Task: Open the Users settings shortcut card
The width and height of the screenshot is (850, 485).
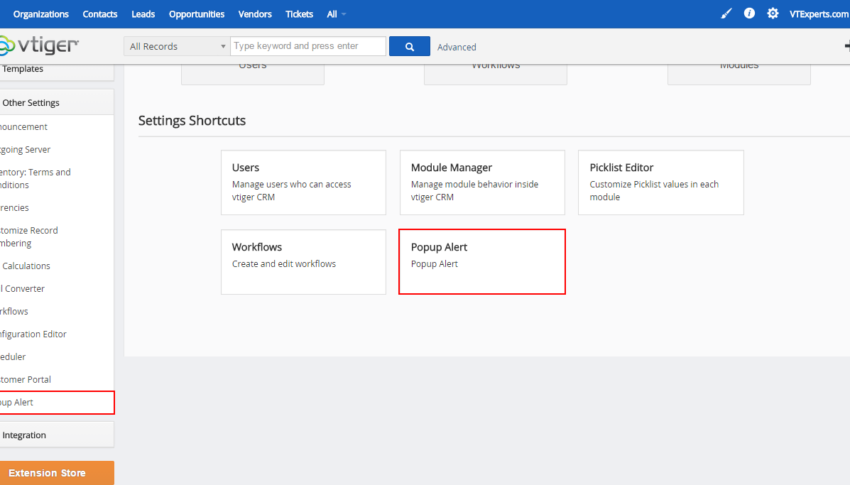Action: point(304,183)
